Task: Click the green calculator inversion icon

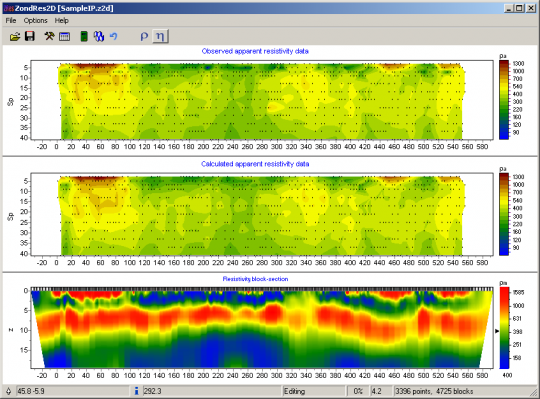Action: [84, 36]
